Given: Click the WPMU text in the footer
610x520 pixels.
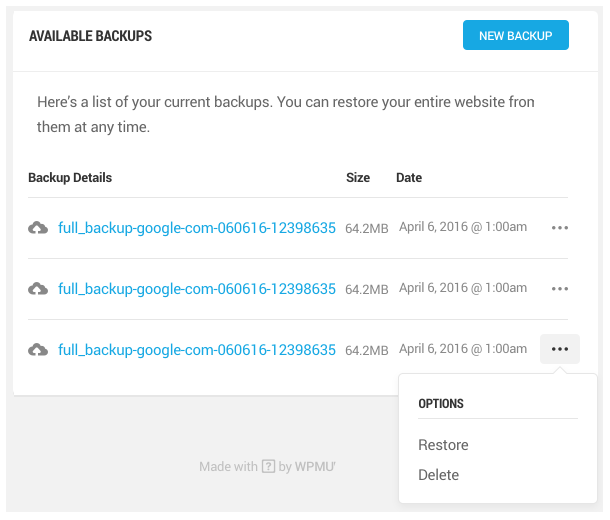Looking at the screenshot, I should [314, 466].
